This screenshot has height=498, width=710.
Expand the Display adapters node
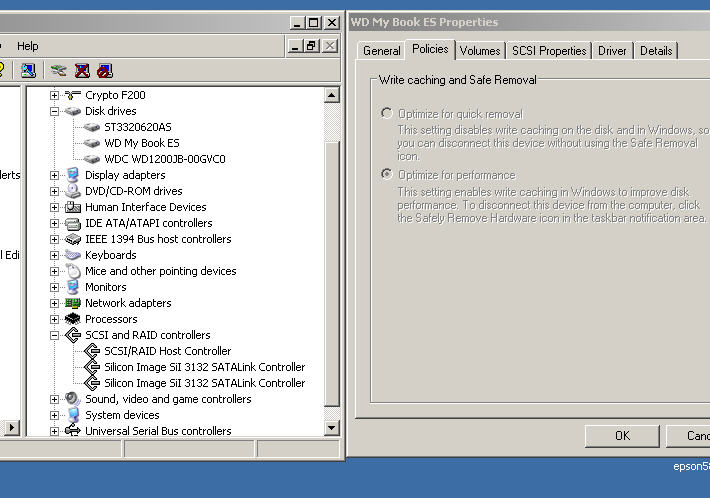(54, 175)
